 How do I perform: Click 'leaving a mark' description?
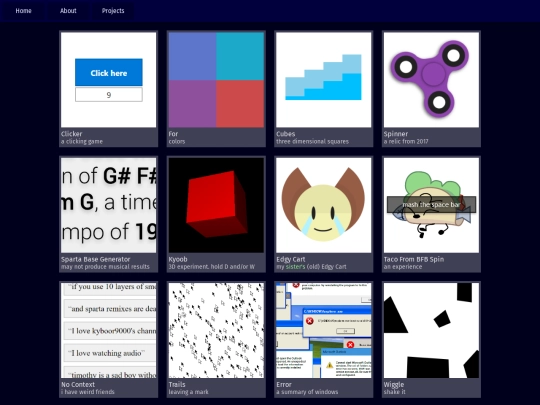tap(188, 392)
